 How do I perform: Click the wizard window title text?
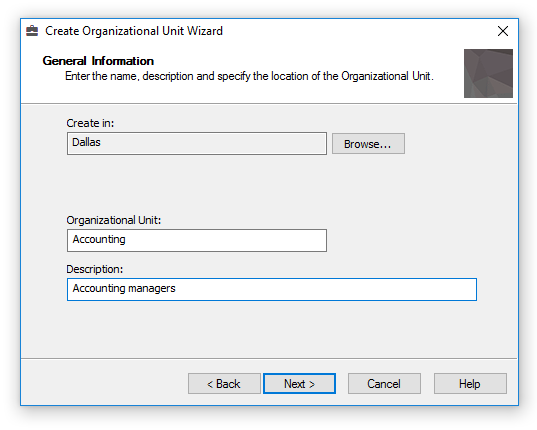134,31
